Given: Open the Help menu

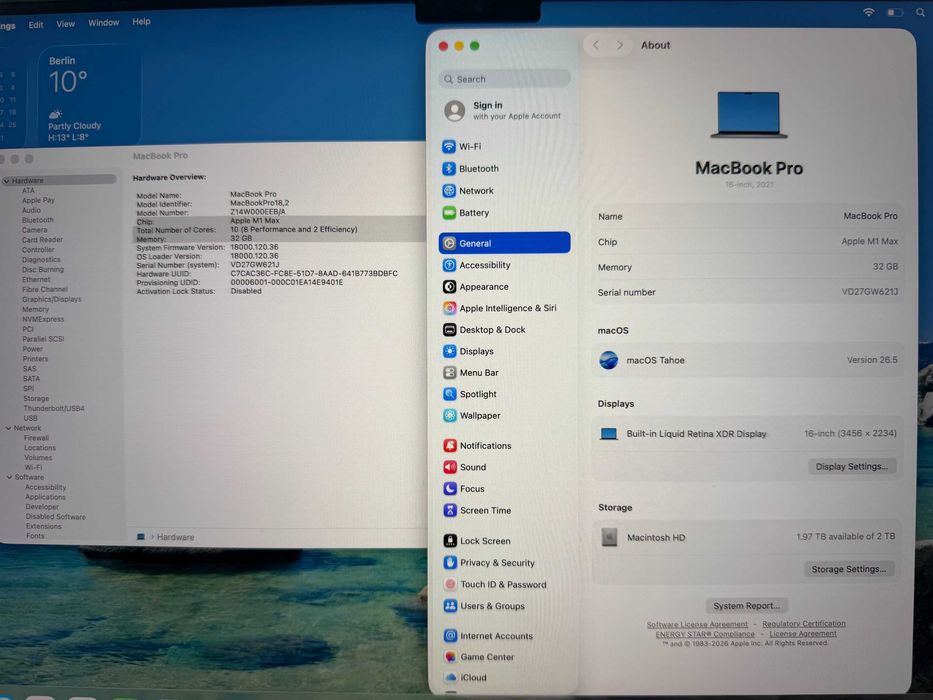Looking at the screenshot, I should [x=141, y=21].
